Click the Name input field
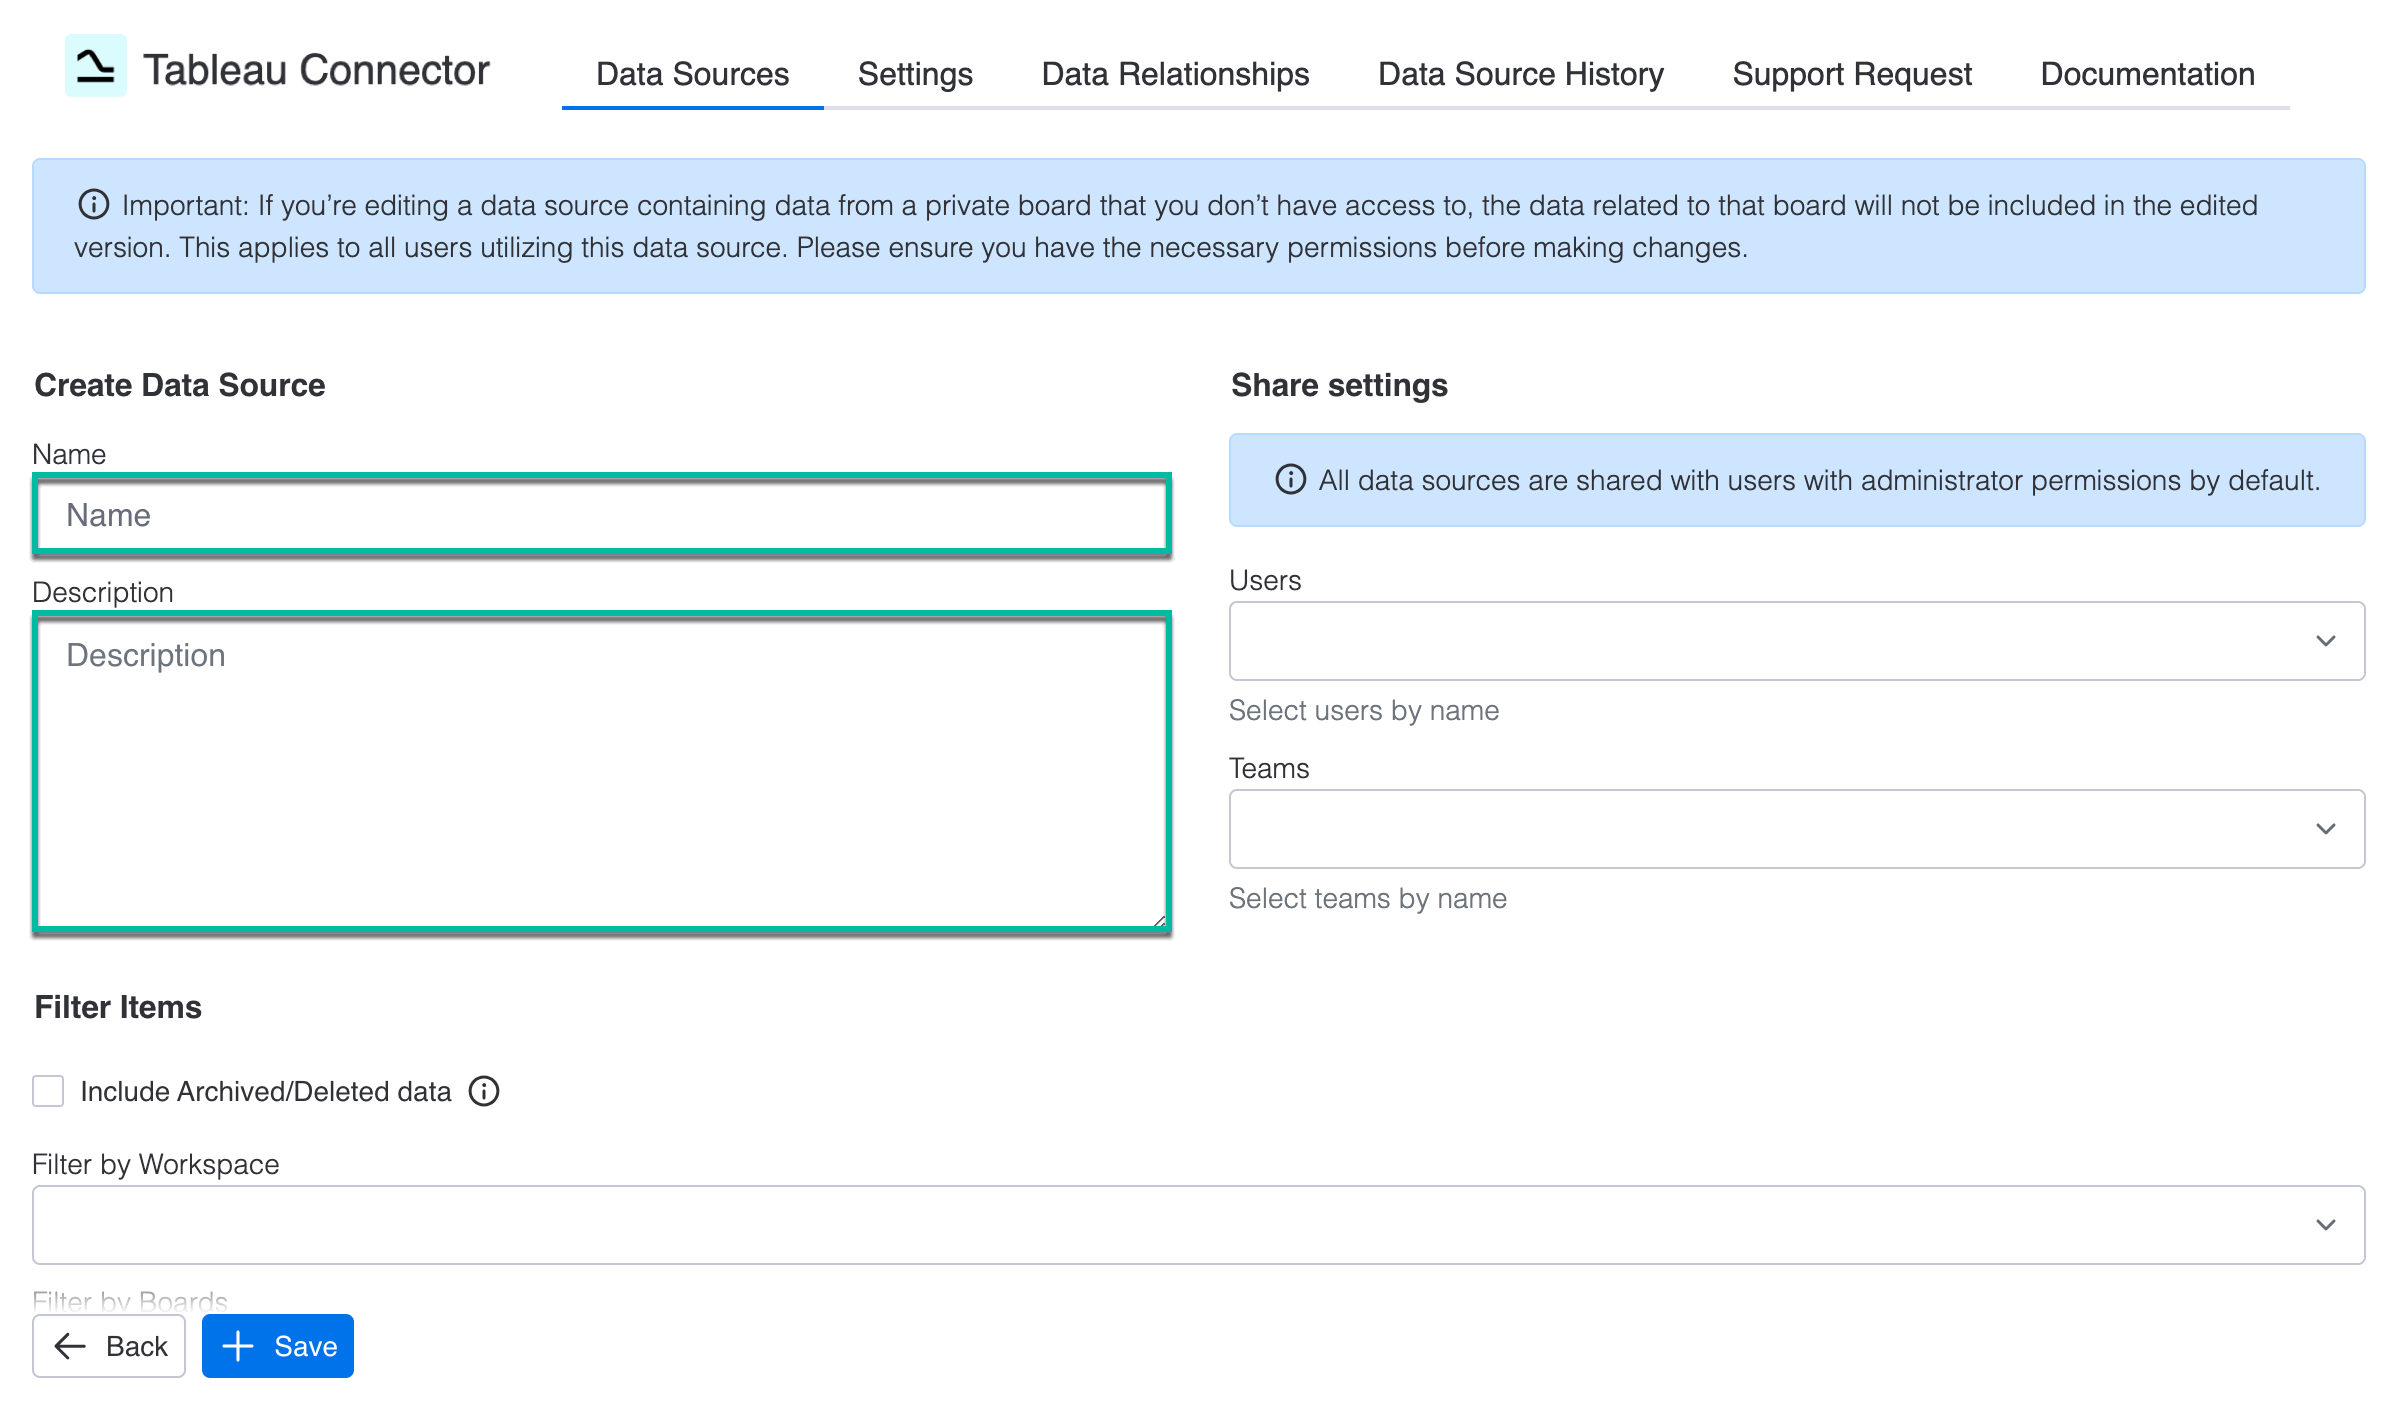The height and width of the screenshot is (1402, 2404). point(600,515)
